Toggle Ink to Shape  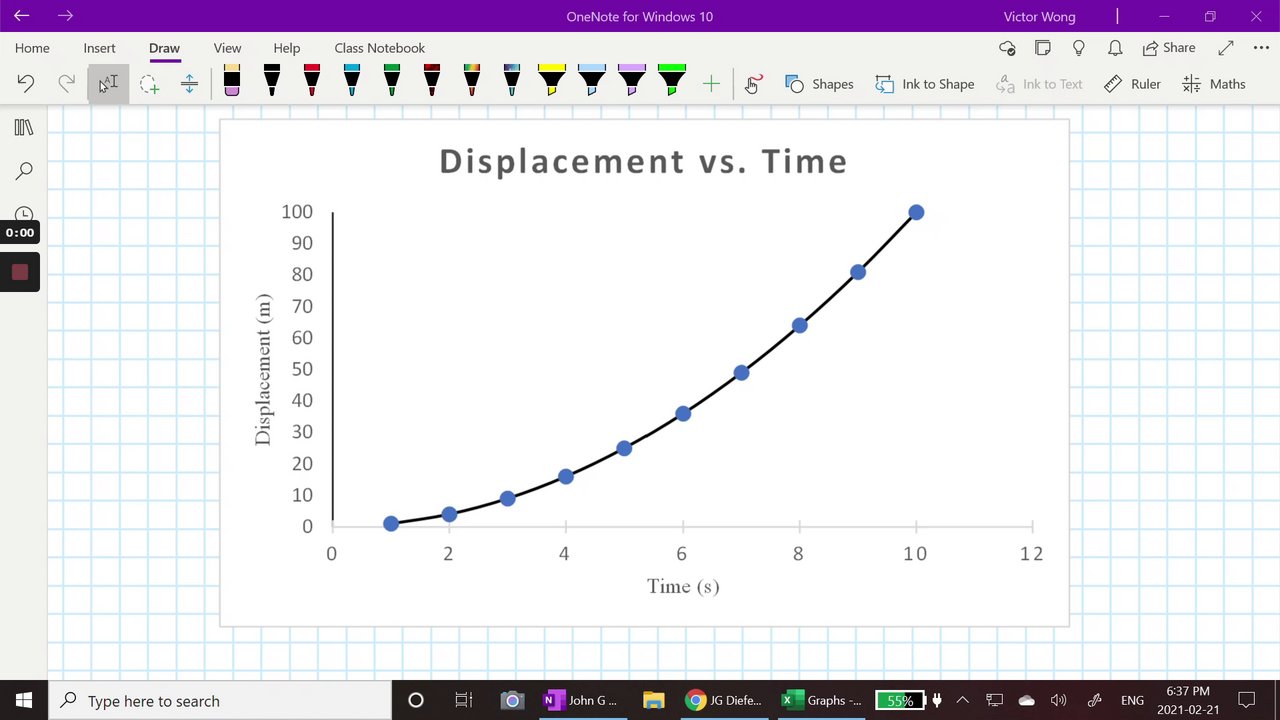(x=924, y=84)
